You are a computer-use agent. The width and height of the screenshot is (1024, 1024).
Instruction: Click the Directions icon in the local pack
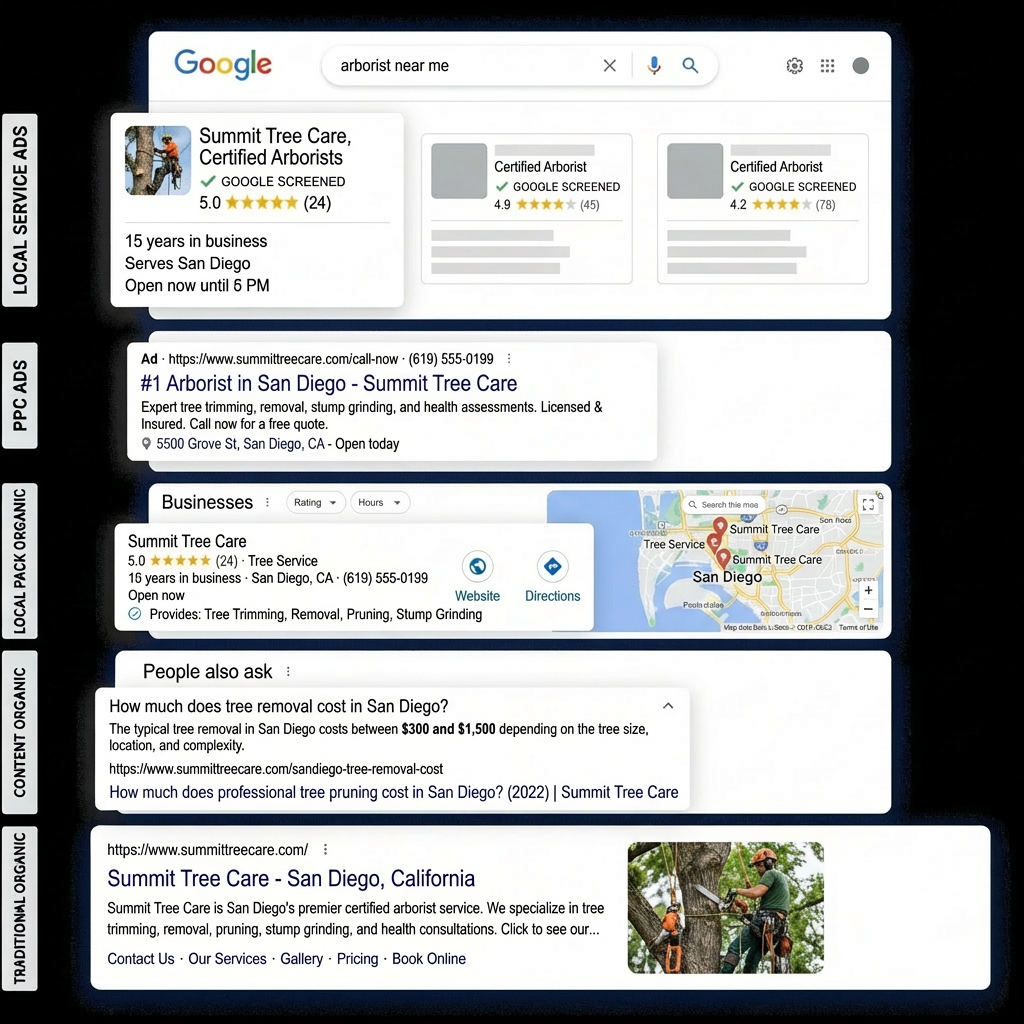(552, 567)
